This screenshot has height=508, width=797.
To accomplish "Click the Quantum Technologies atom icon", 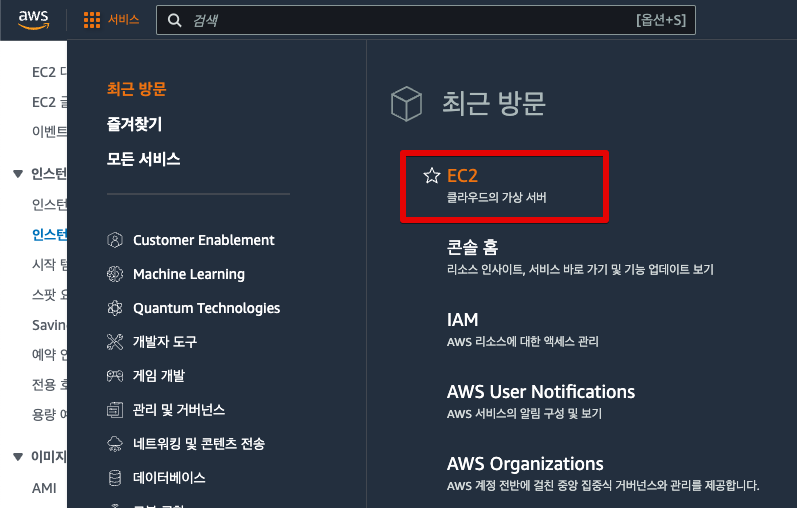I will [115, 308].
